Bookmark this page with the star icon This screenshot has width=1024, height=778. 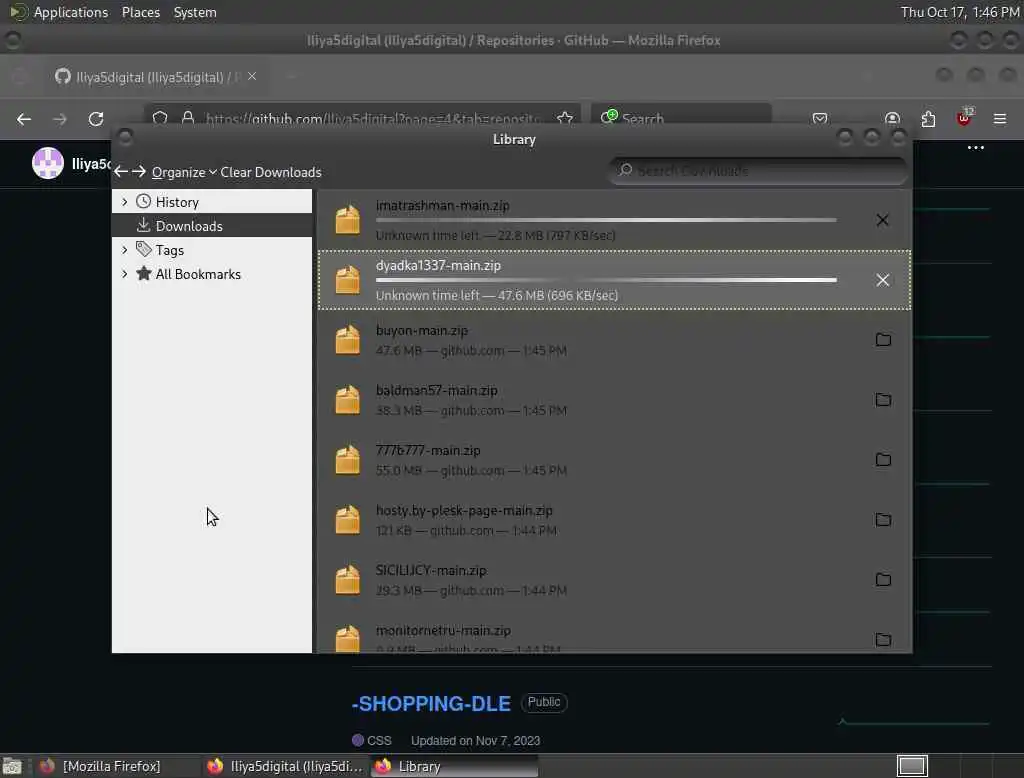coord(565,119)
